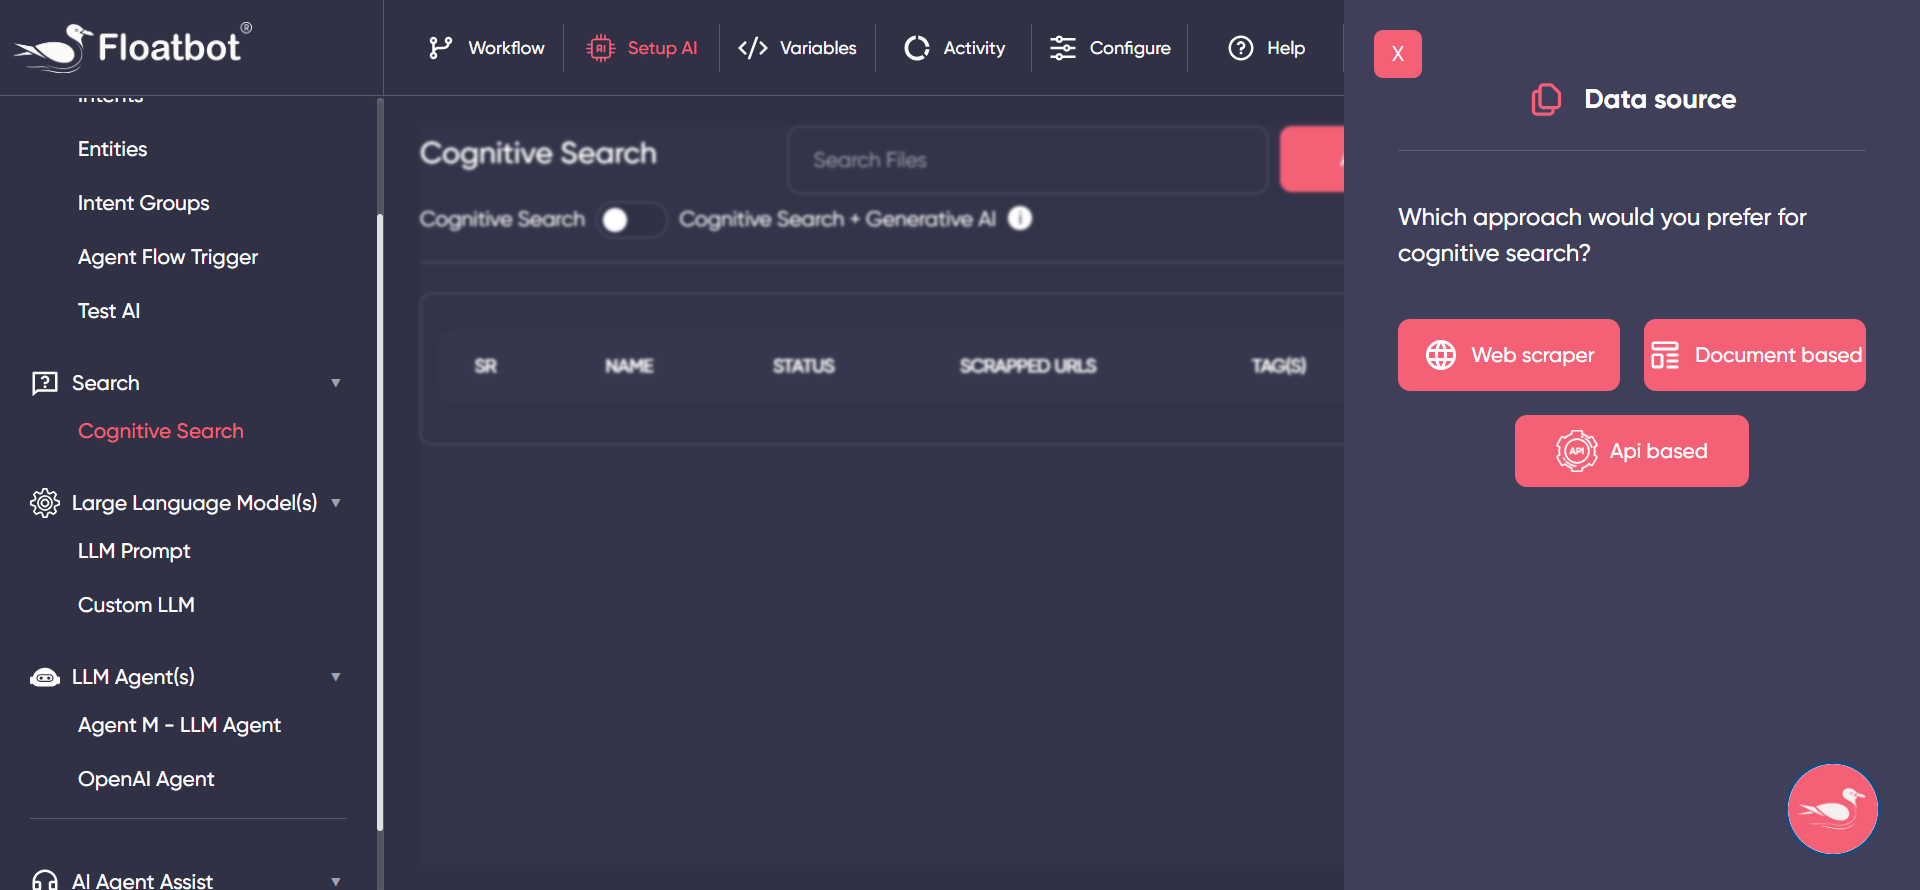This screenshot has height=890, width=1920.
Task: Open the Workflow menu
Action: (x=487, y=48)
